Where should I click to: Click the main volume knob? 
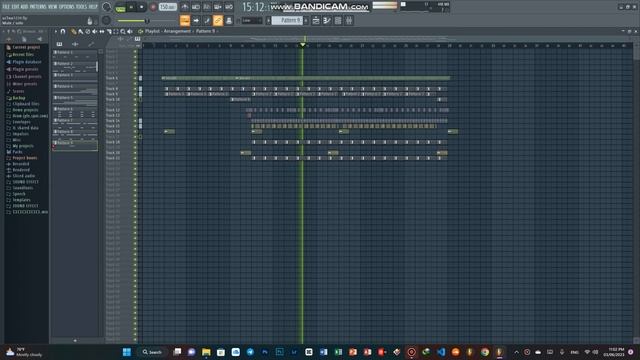pos(107,7)
